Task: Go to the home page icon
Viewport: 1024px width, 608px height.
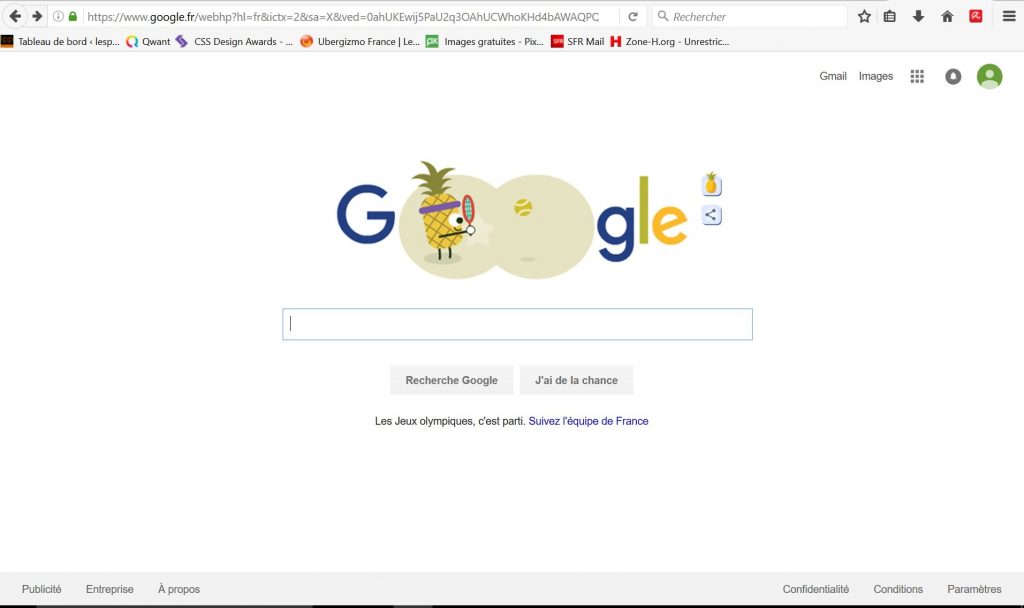Action: tap(947, 16)
